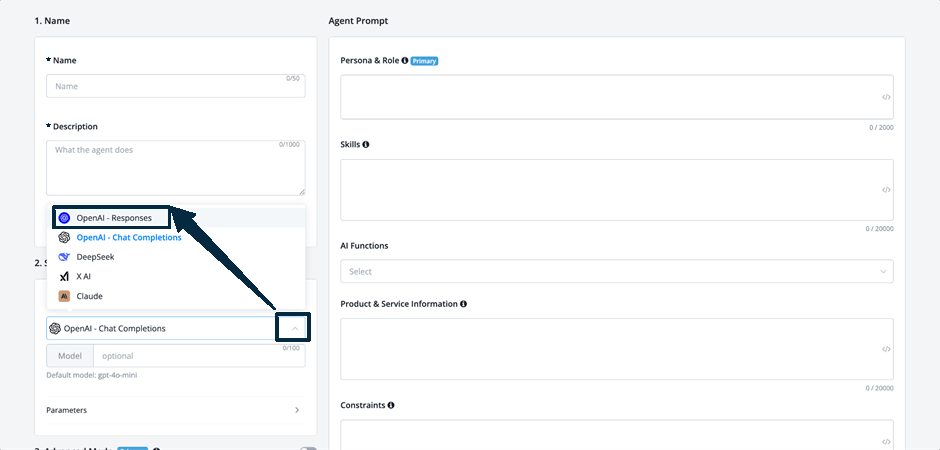940x450 pixels.
Task: Focus the Description text area
Action: coord(176,168)
